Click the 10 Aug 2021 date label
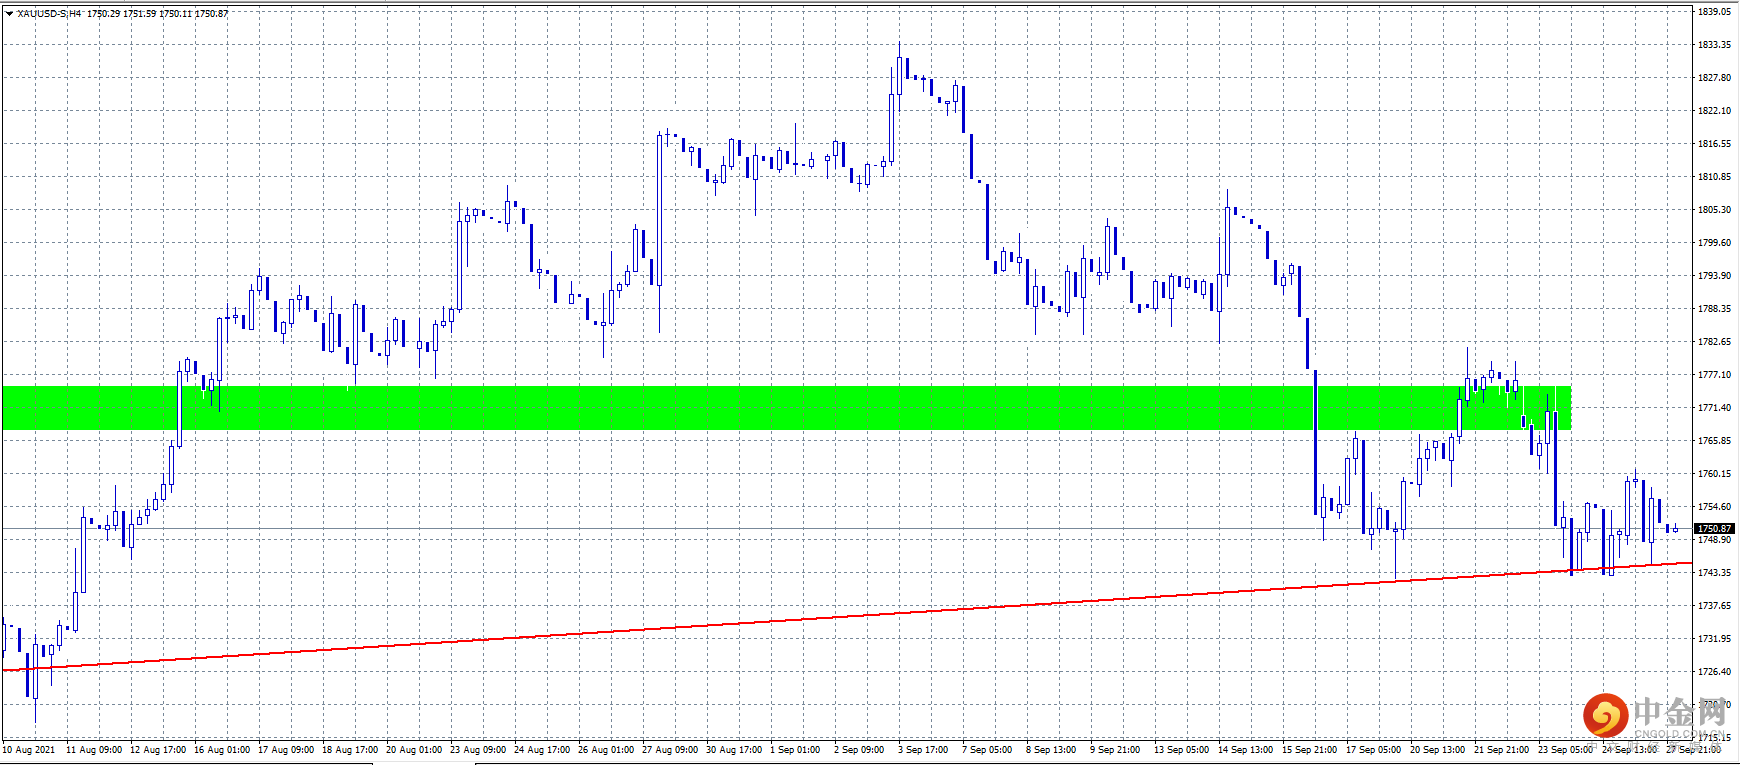The image size is (1740, 765). pos(29,750)
